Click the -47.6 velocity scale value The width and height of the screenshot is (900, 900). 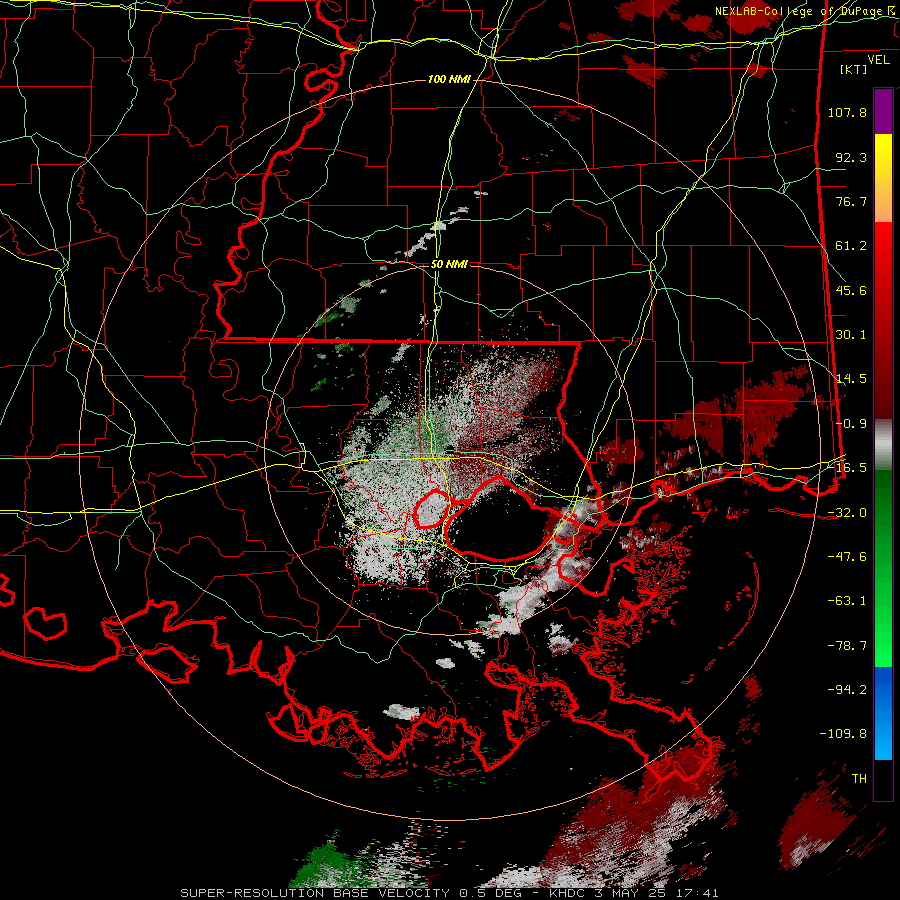click(847, 557)
